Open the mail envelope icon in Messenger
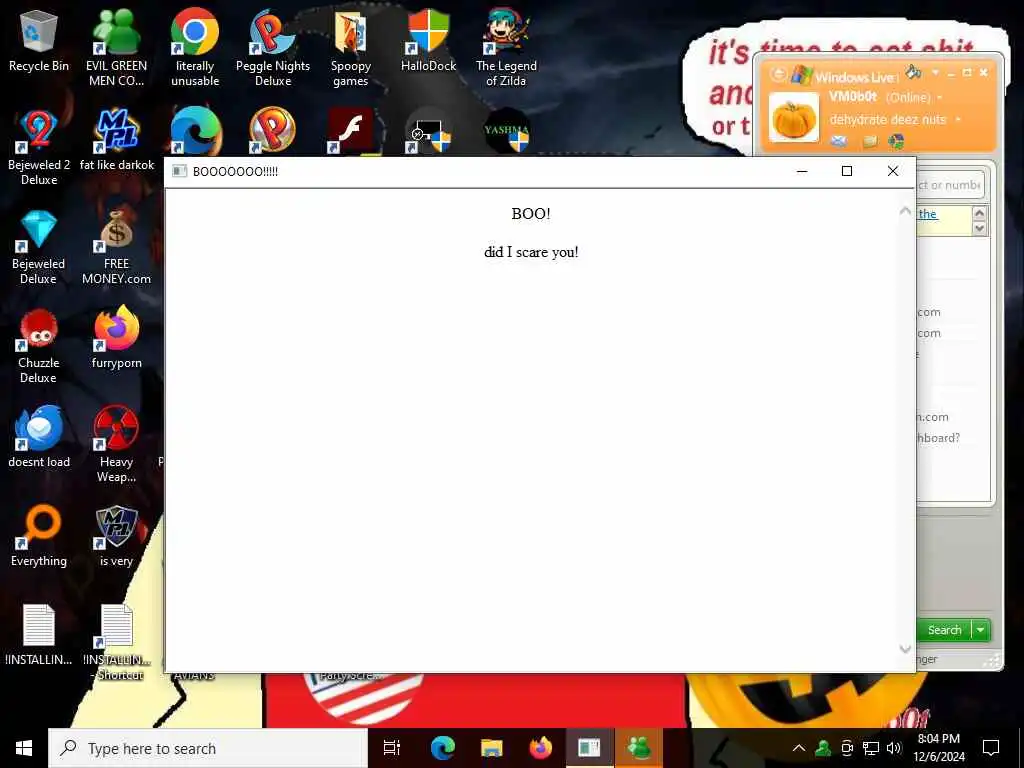The image size is (1024, 768). pos(839,140)
